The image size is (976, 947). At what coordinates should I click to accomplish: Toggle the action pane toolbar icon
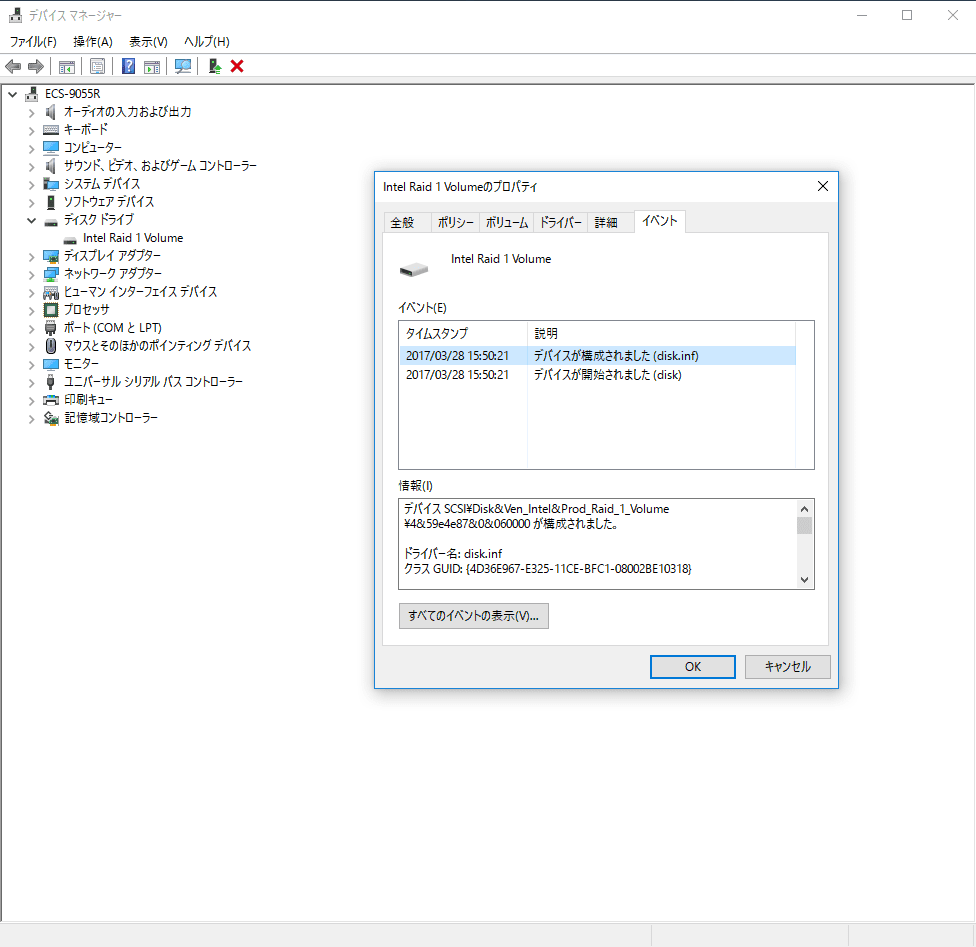tap(152, 66)
